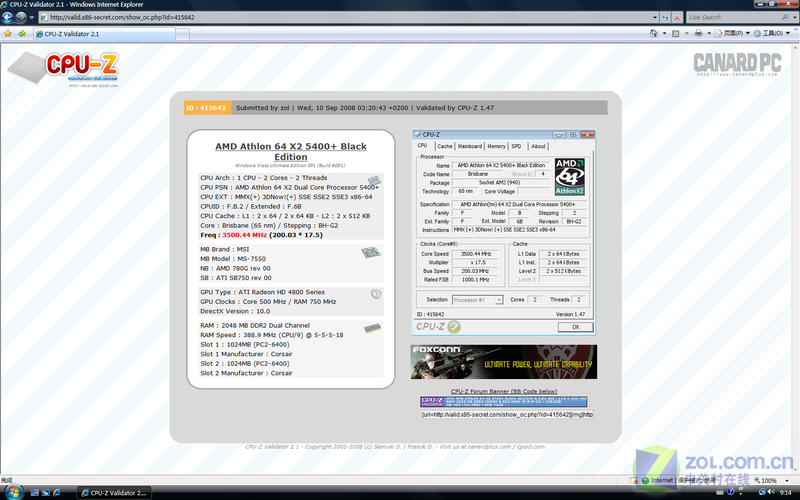800x500 pixels.
Task: Select the CPU-Z Validator 2.1 browser tab
Action: [105, 34]
